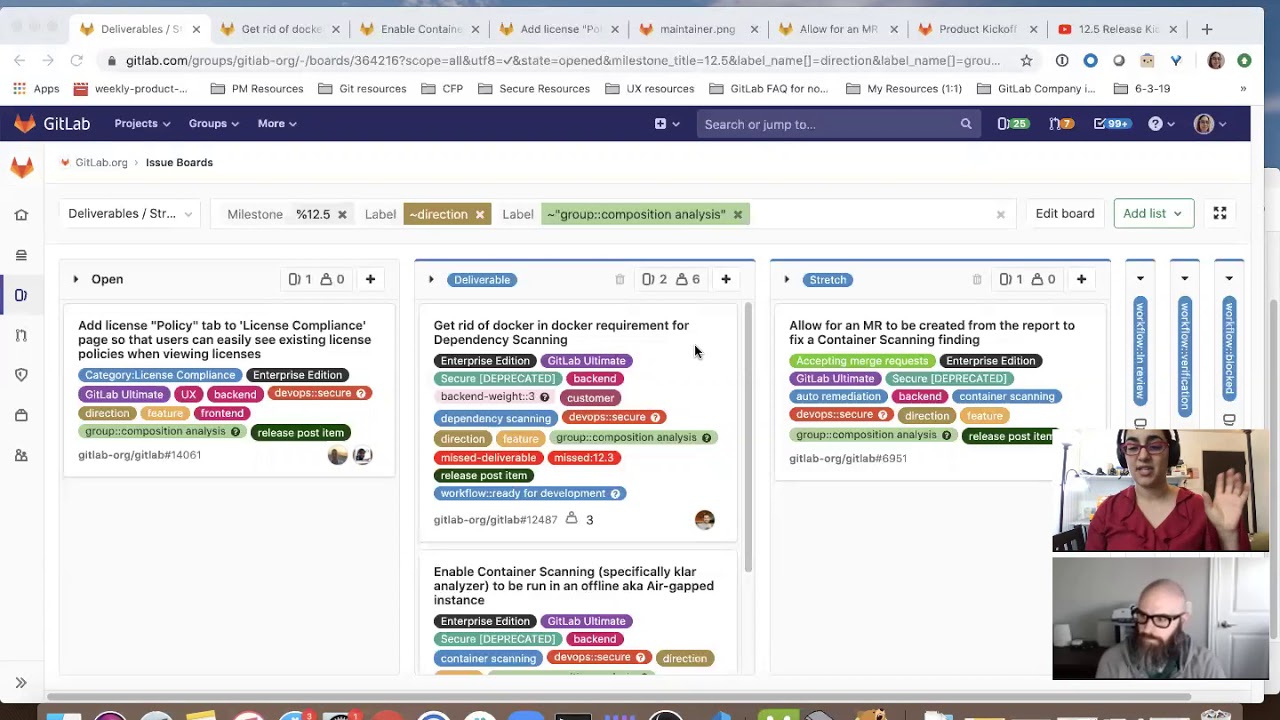Expand the workflow::blocked collapsed list
The width and height of the screenshot is (1280, 720).
[1229, 279]
